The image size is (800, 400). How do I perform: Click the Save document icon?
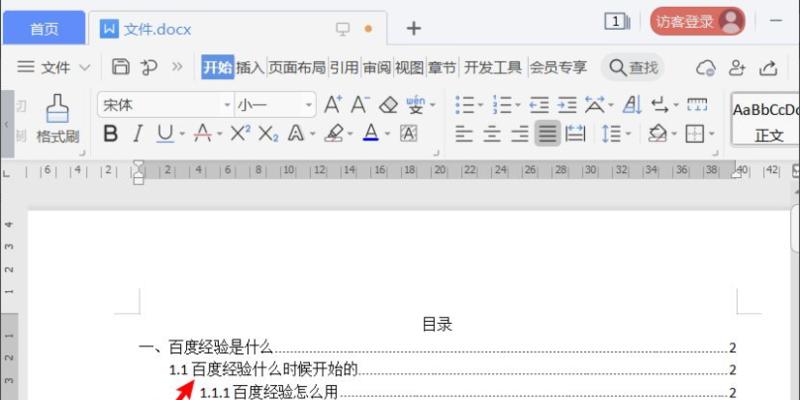click(120, 67)
